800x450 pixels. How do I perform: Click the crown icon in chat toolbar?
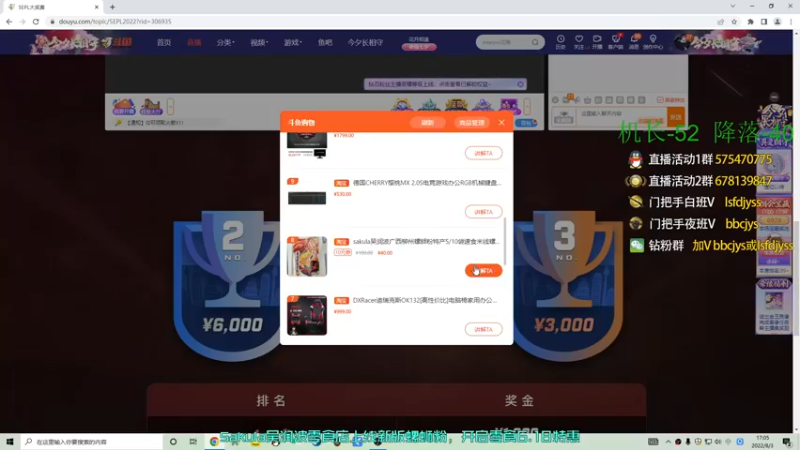click(x=587, y=100)
